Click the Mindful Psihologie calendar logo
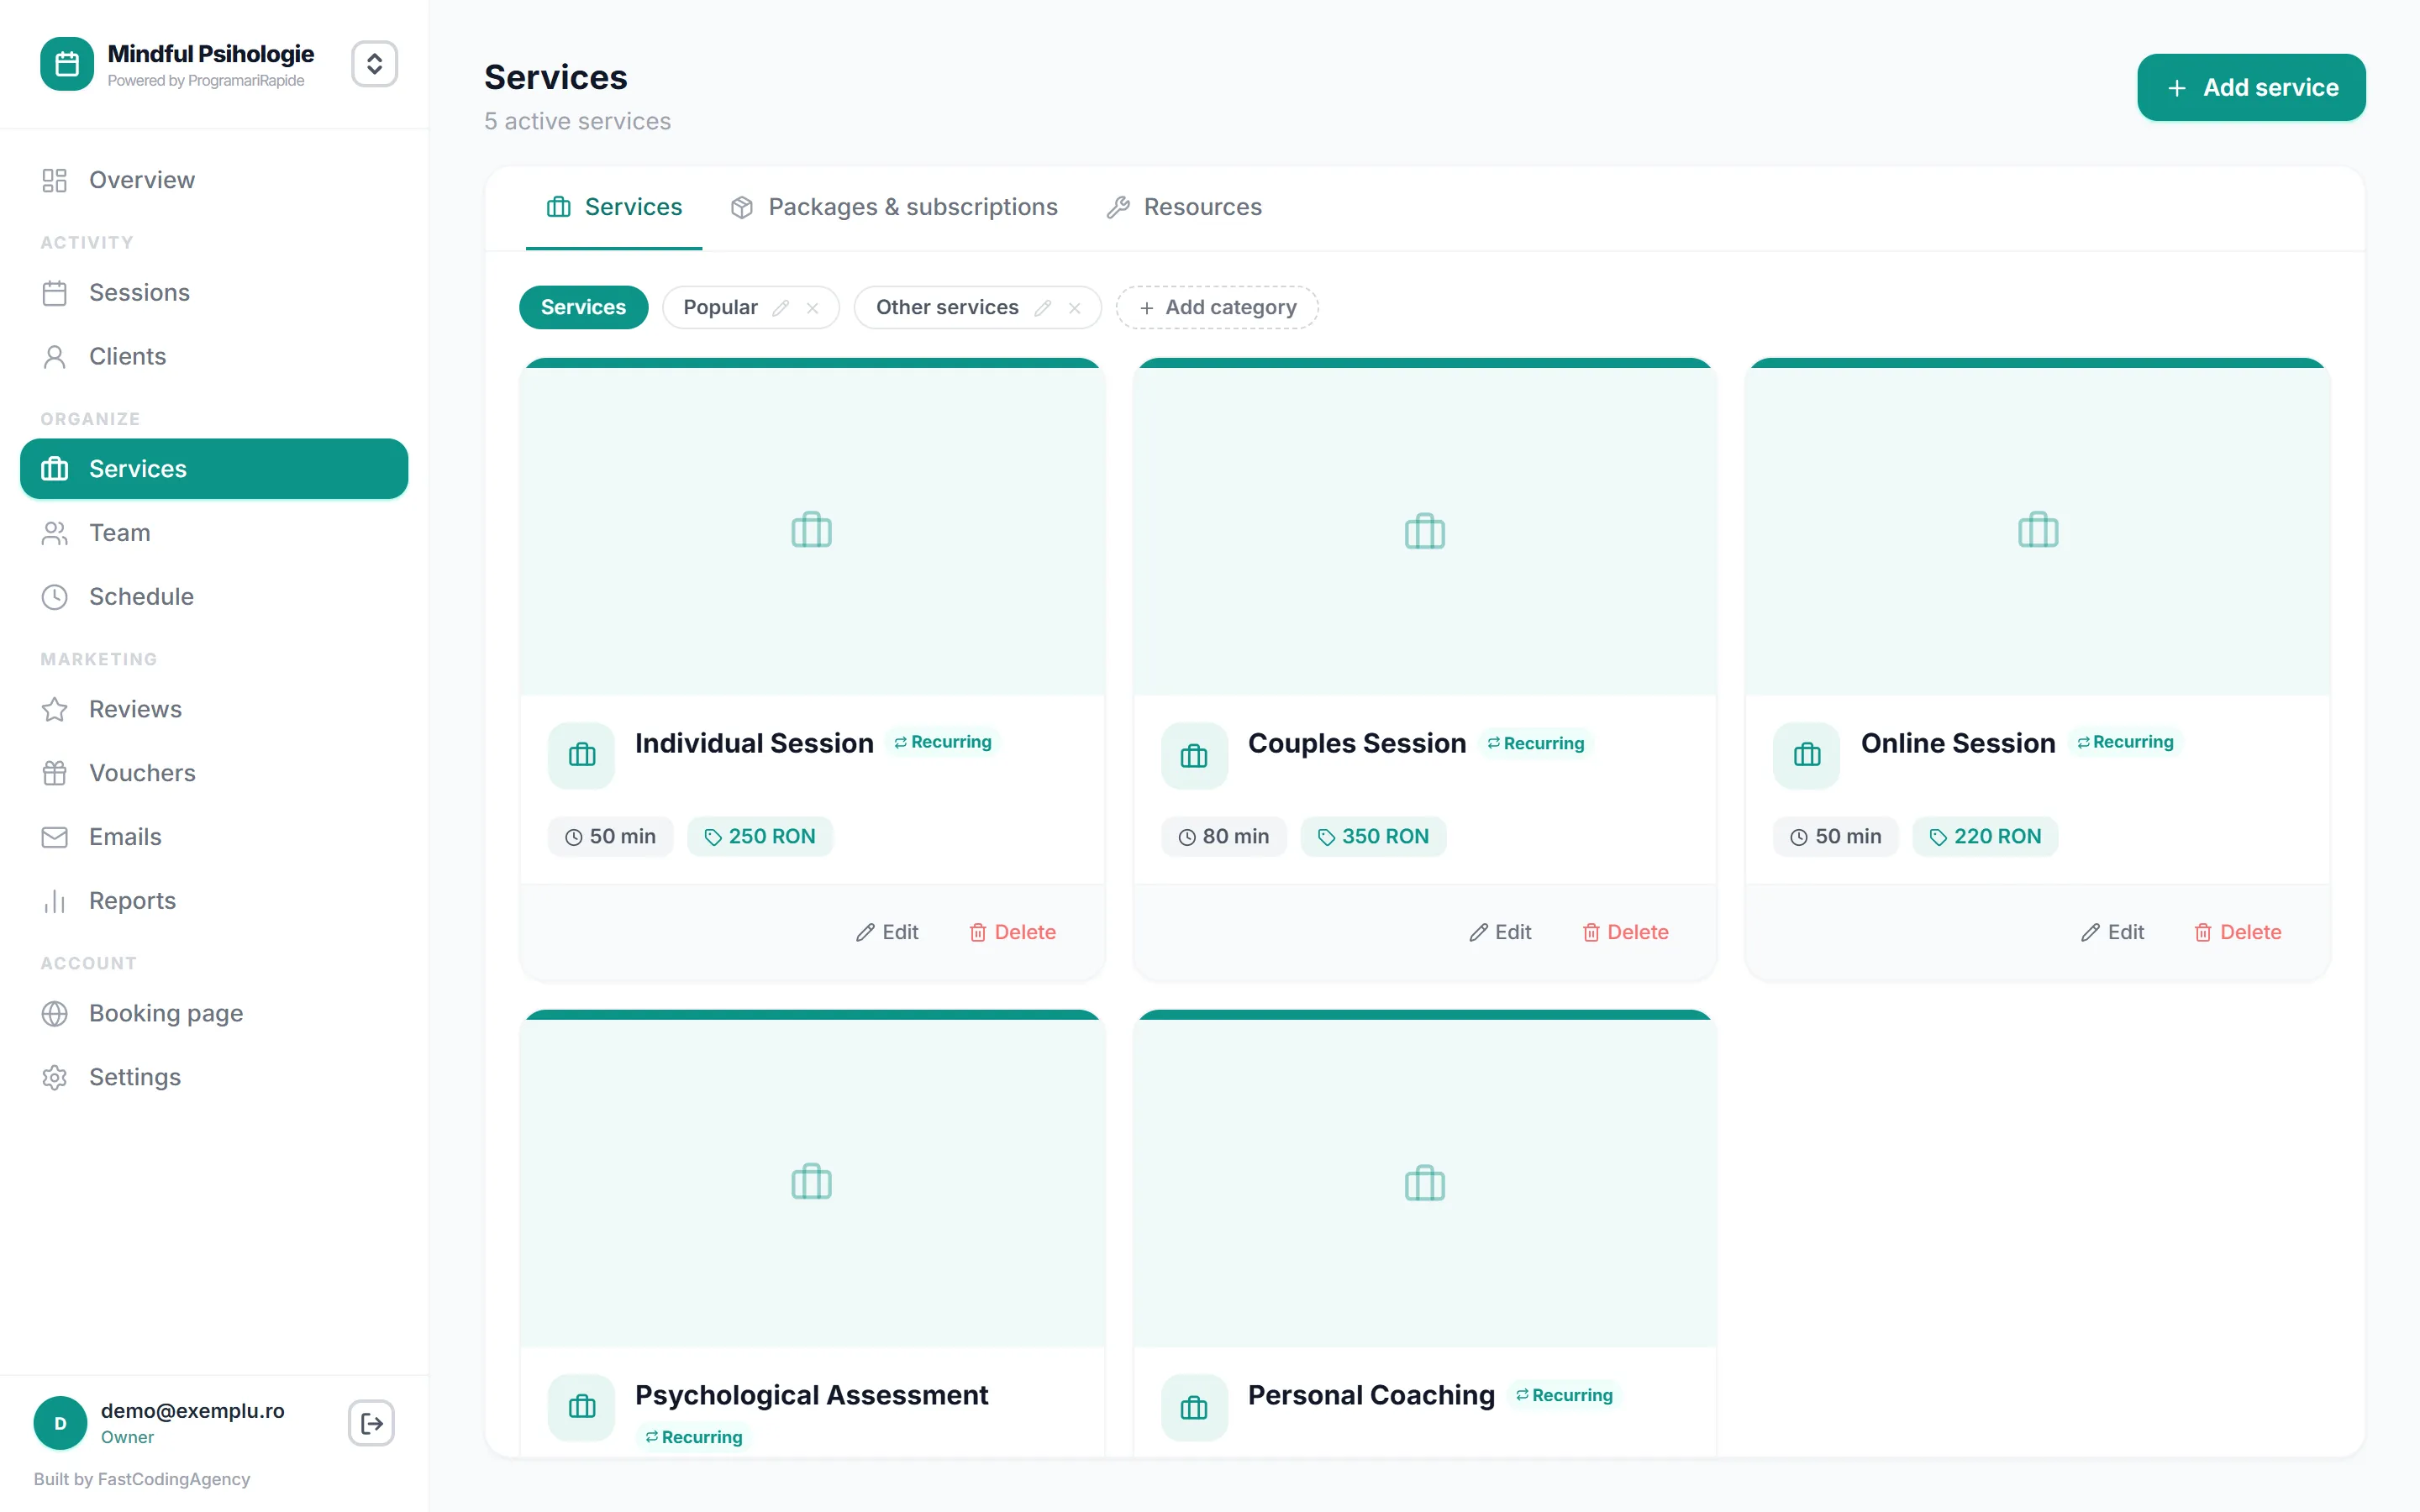 (67, 64)
